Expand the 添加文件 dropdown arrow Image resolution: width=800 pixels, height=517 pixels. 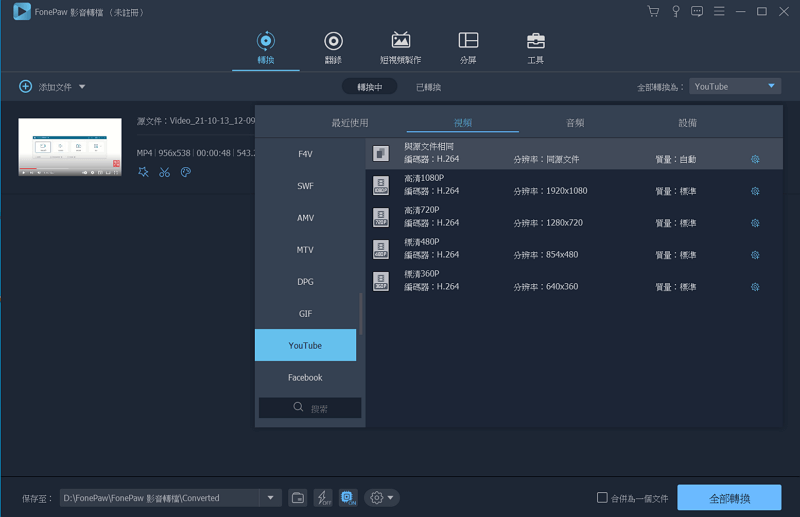coord(82,87)
